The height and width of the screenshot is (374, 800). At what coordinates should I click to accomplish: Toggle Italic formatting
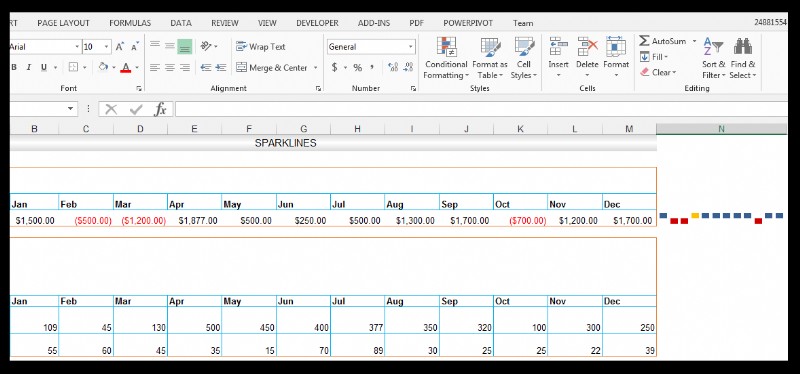tap(29, 67)
